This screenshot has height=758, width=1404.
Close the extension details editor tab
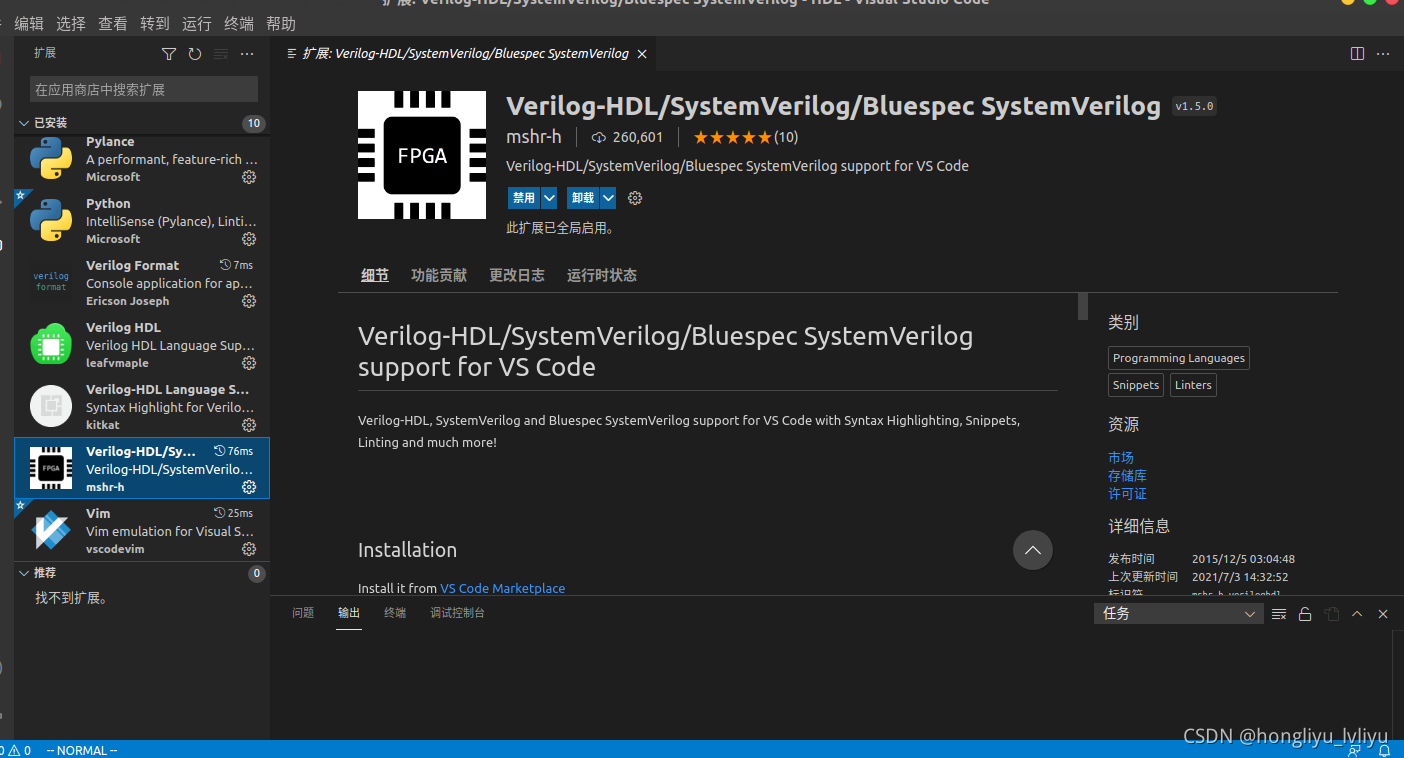[x=642, y=54]
